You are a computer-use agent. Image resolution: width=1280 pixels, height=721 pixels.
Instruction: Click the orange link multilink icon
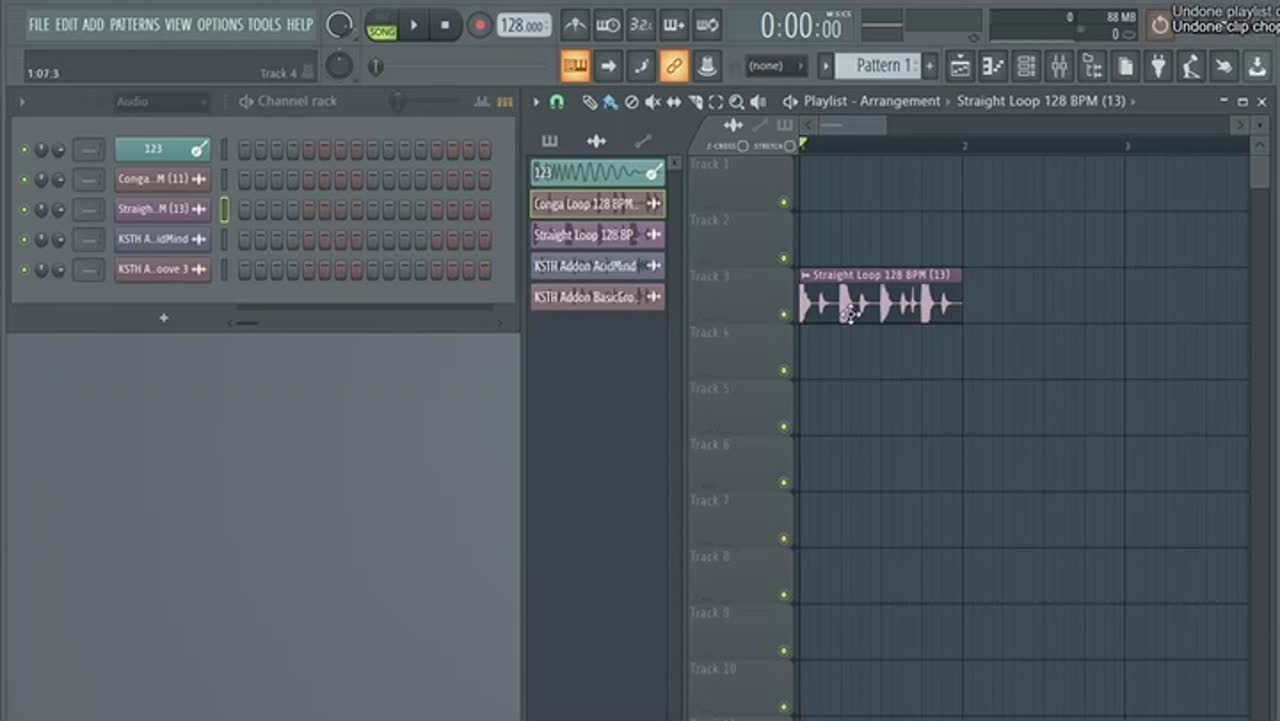click(x=674, y=67)
